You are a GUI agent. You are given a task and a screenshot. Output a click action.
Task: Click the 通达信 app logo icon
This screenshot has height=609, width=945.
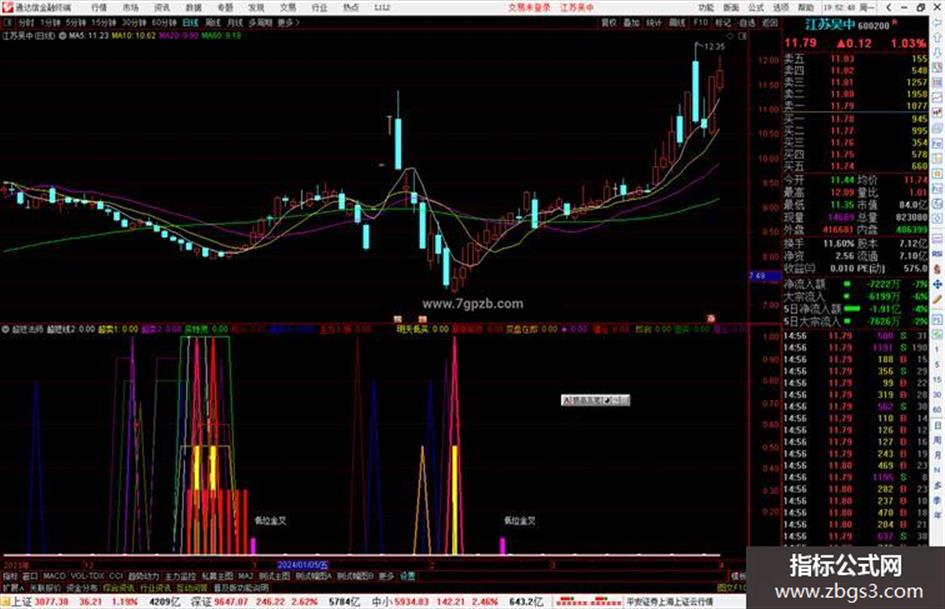coord(7,7)
